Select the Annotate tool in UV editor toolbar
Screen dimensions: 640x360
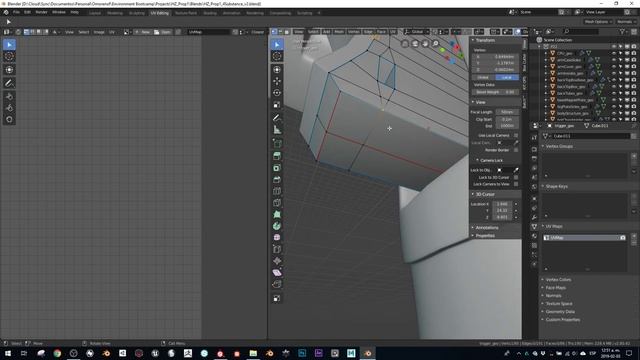[x=9, y=83]
